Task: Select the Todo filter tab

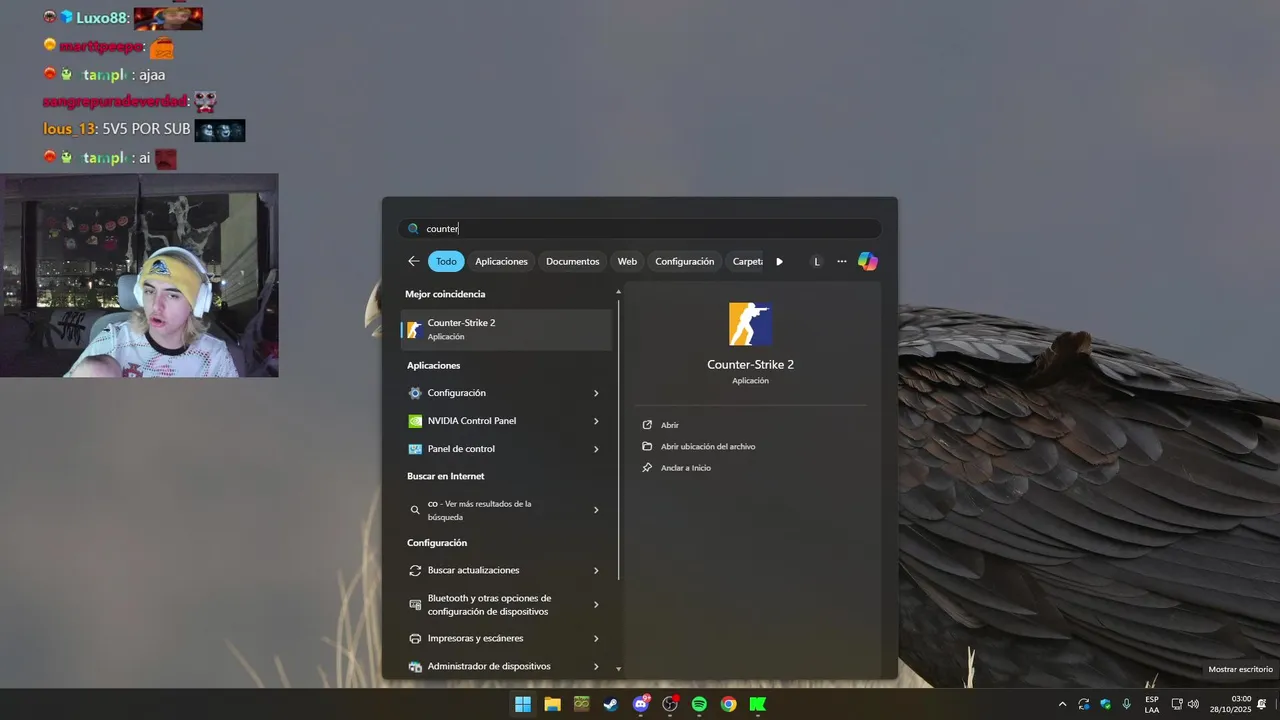Action: pyautogui.click(x=446, y=261)
